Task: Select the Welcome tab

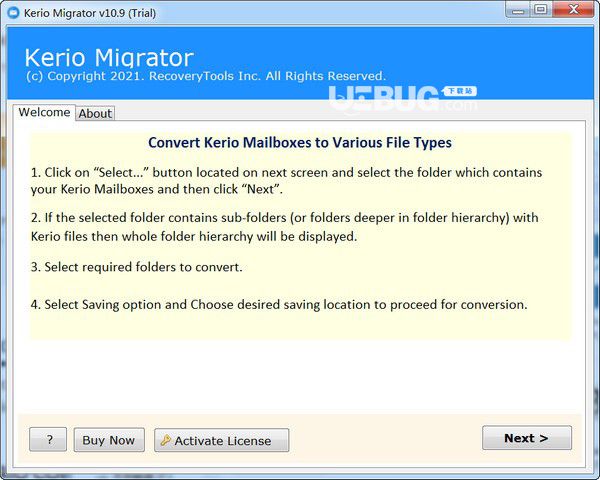Action: [44, 112]
